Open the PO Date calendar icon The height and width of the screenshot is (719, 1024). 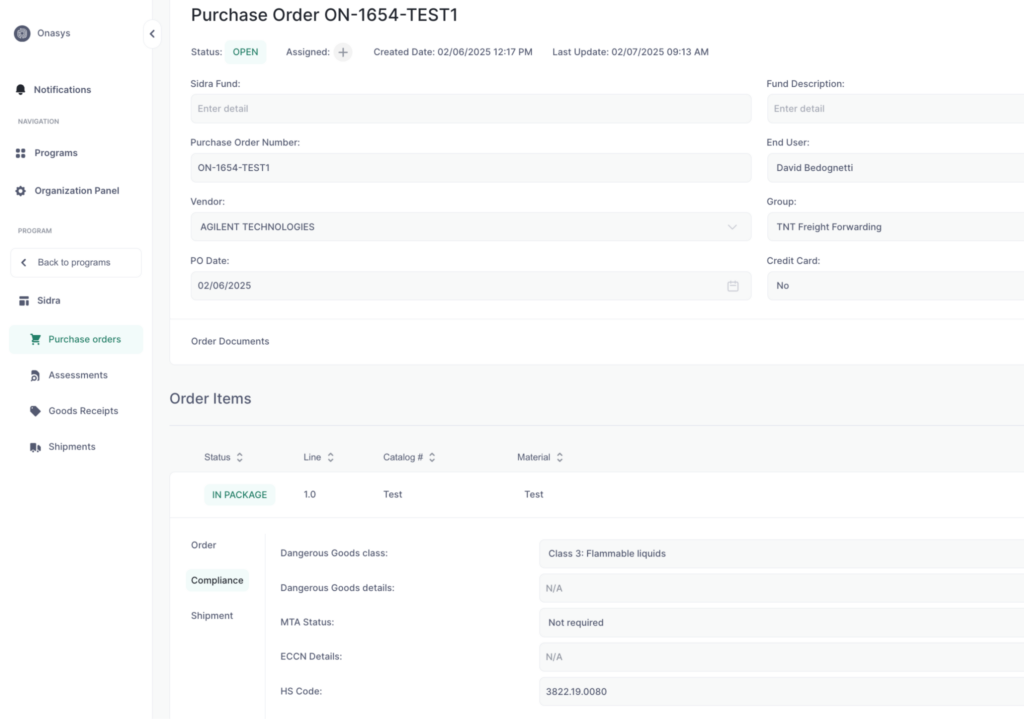[x=733, y=286]
